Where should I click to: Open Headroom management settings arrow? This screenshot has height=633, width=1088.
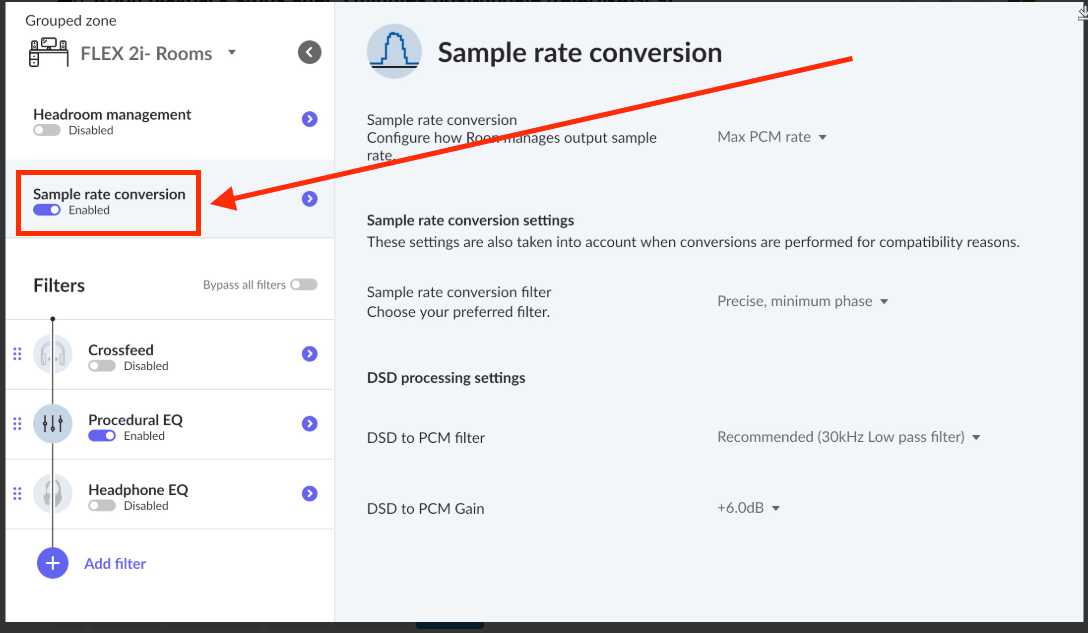309,119
